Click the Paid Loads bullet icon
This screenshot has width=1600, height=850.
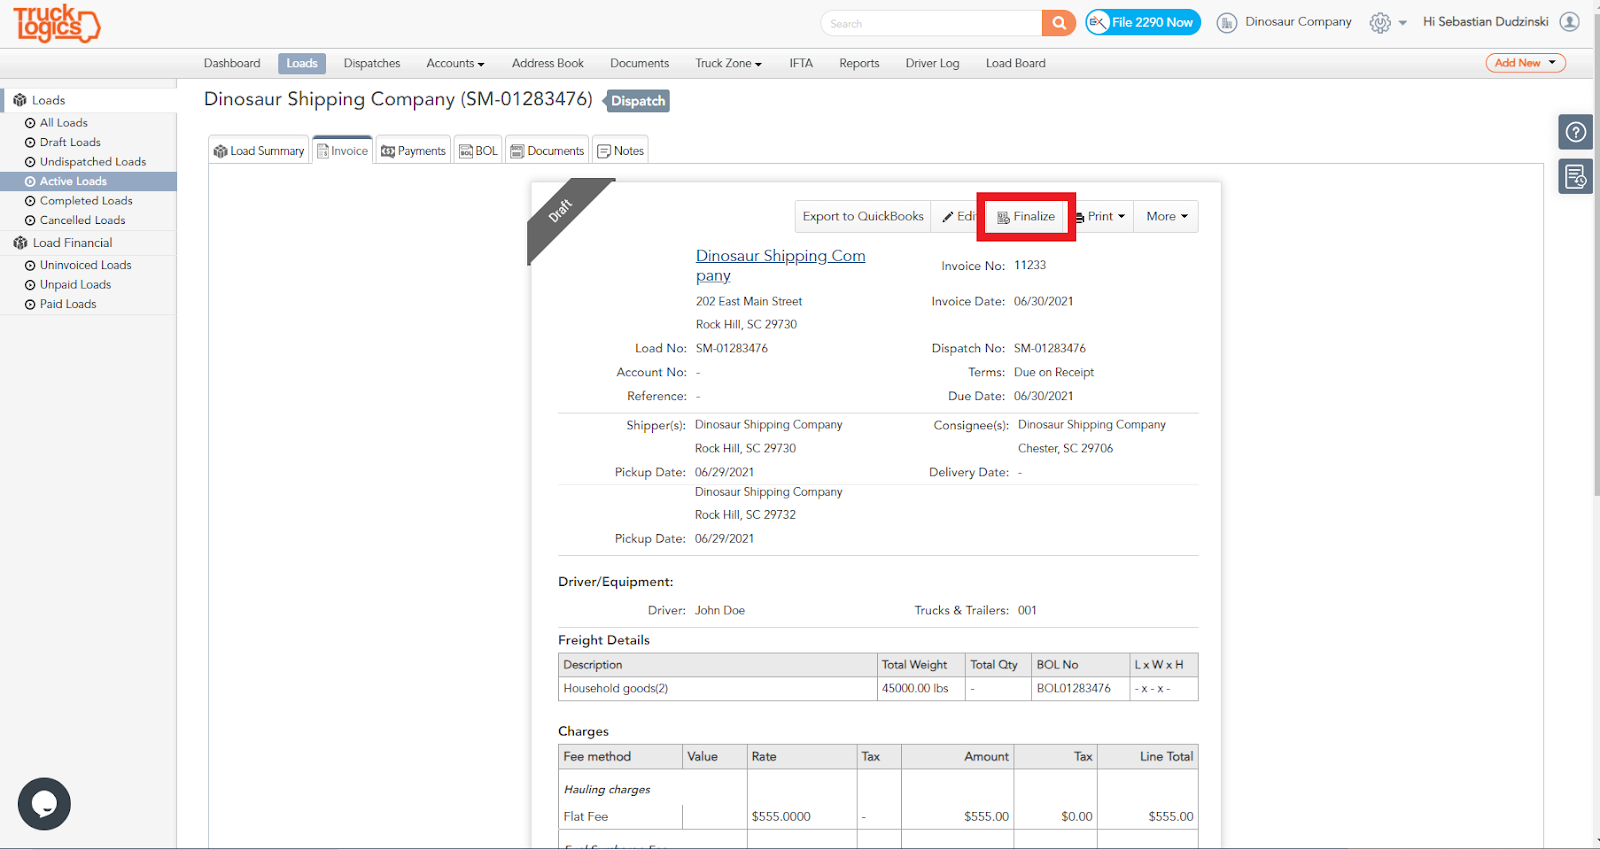(30, 305)
